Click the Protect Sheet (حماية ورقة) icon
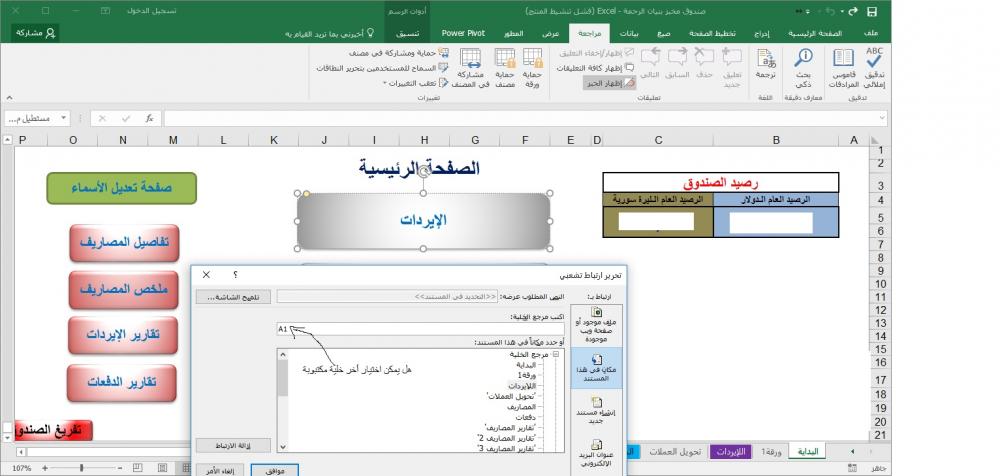 [532, 60]
